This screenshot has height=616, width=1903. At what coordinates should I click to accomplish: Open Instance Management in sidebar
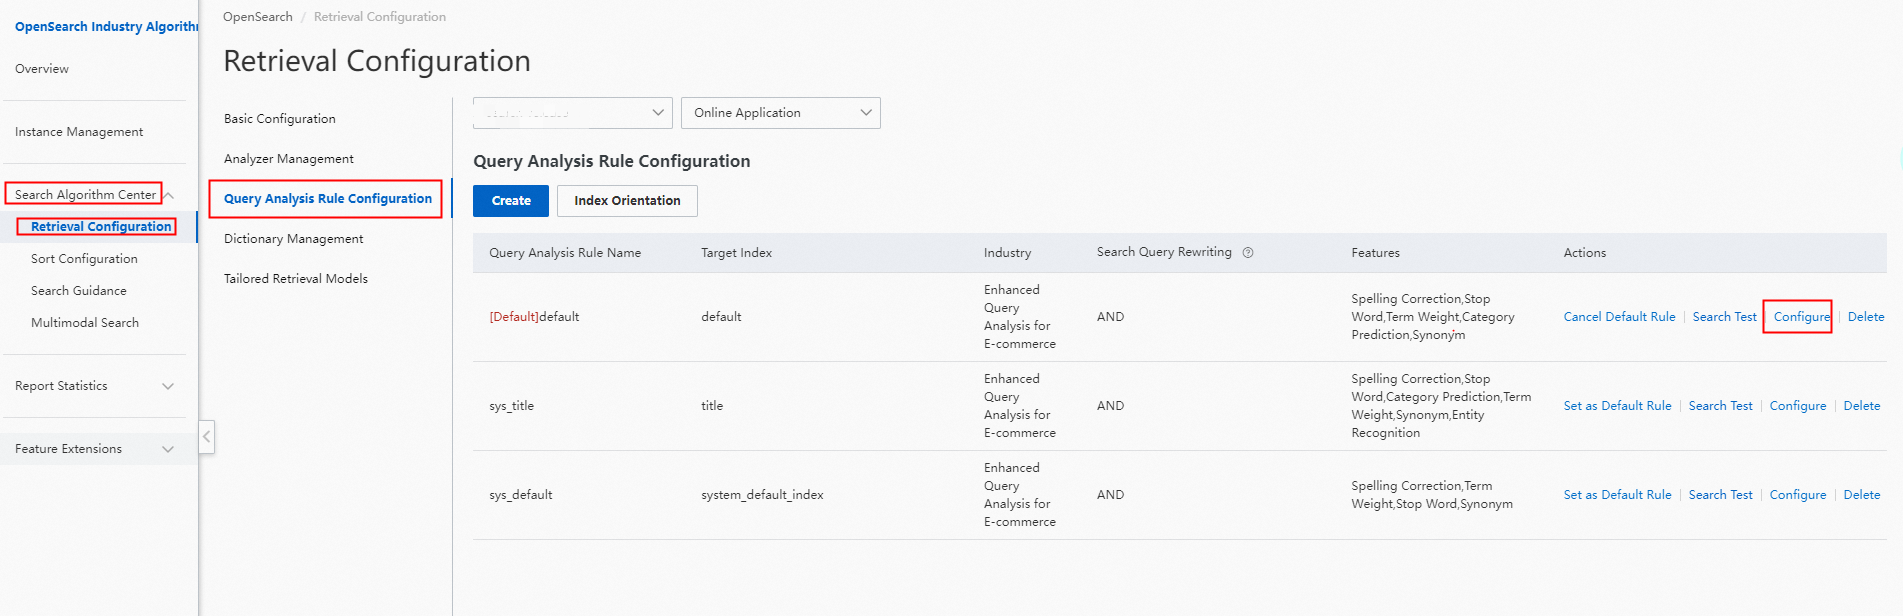[x=79, y=132]
